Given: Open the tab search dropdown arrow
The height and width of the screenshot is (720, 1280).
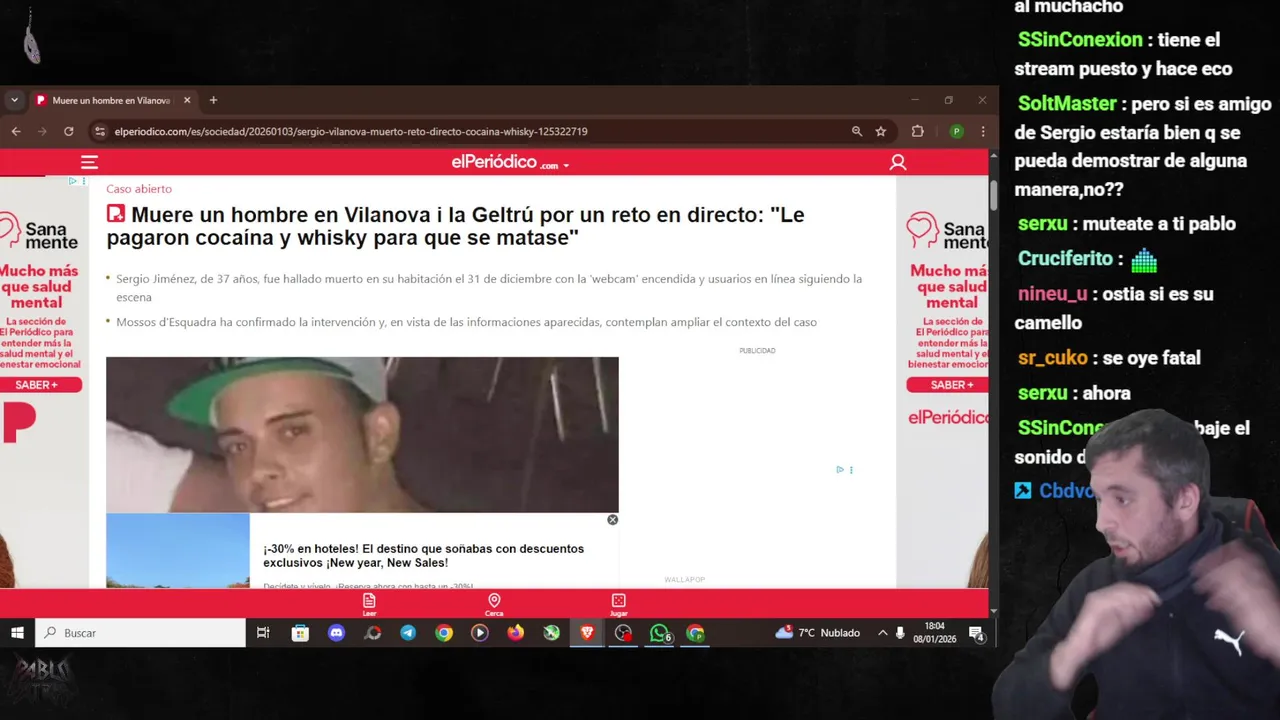Looking at the screenshot, I should coord(14,100).
